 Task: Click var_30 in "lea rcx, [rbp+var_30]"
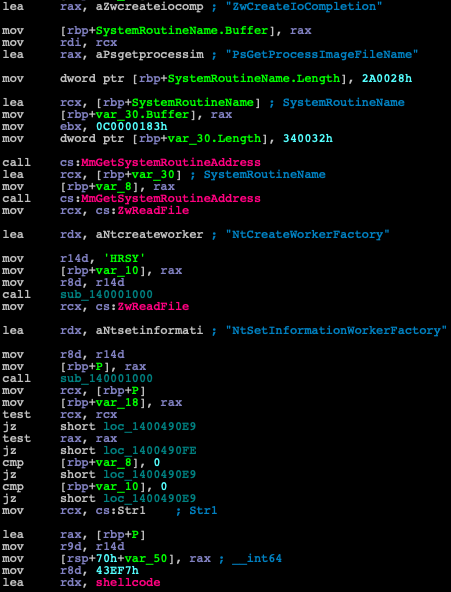[153, 174]
